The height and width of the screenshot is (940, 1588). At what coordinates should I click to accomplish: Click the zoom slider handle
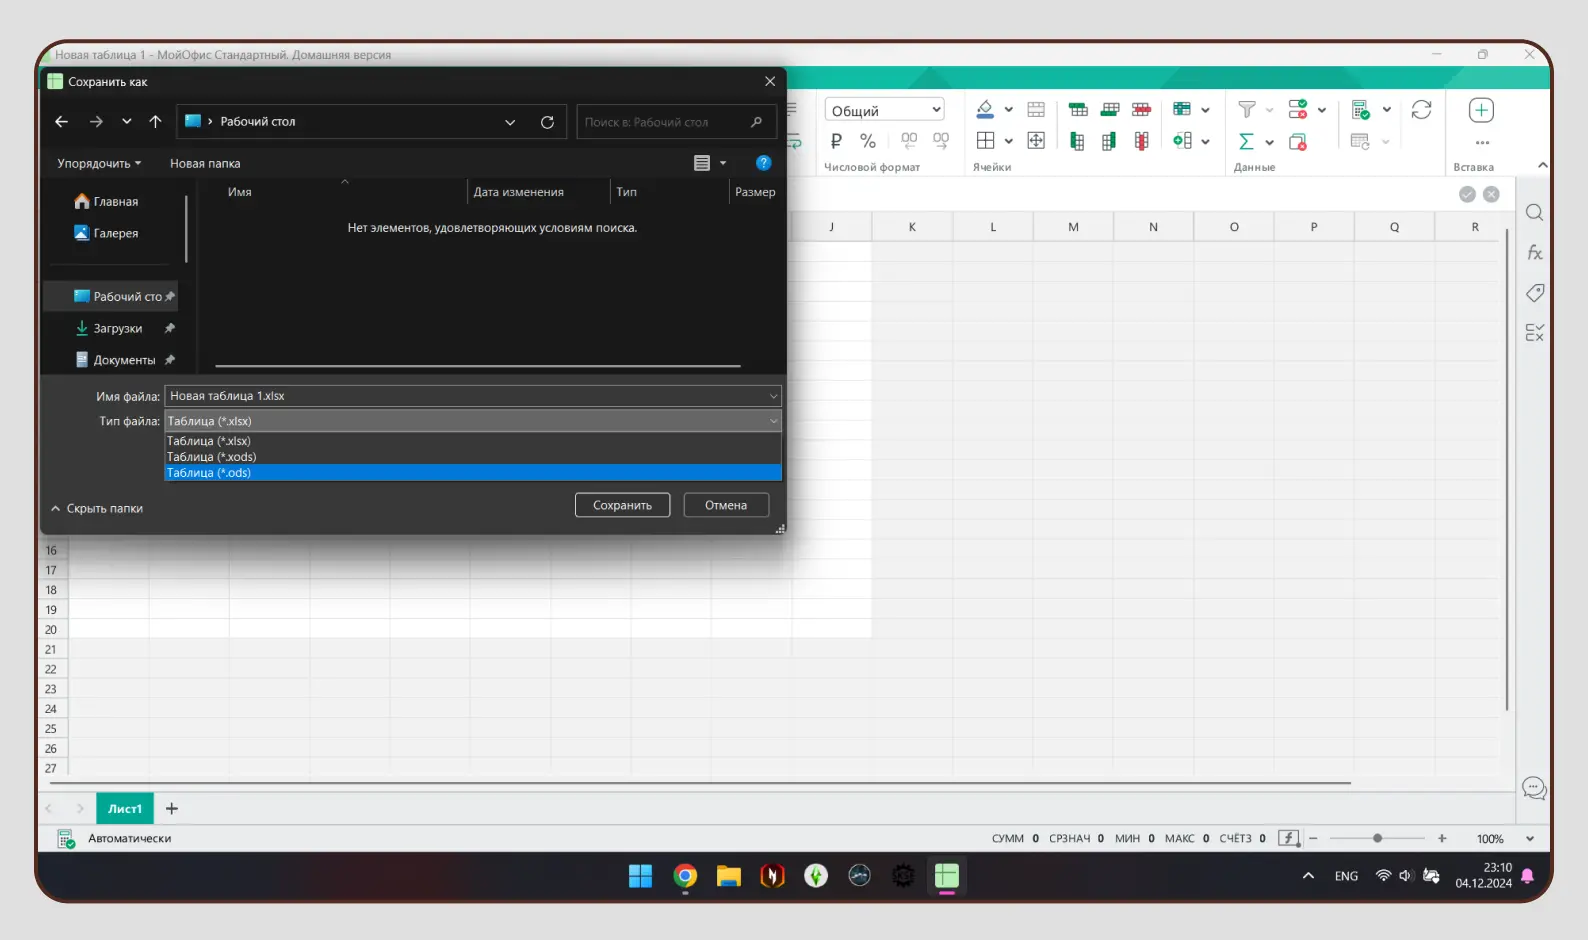[1377, 838]
